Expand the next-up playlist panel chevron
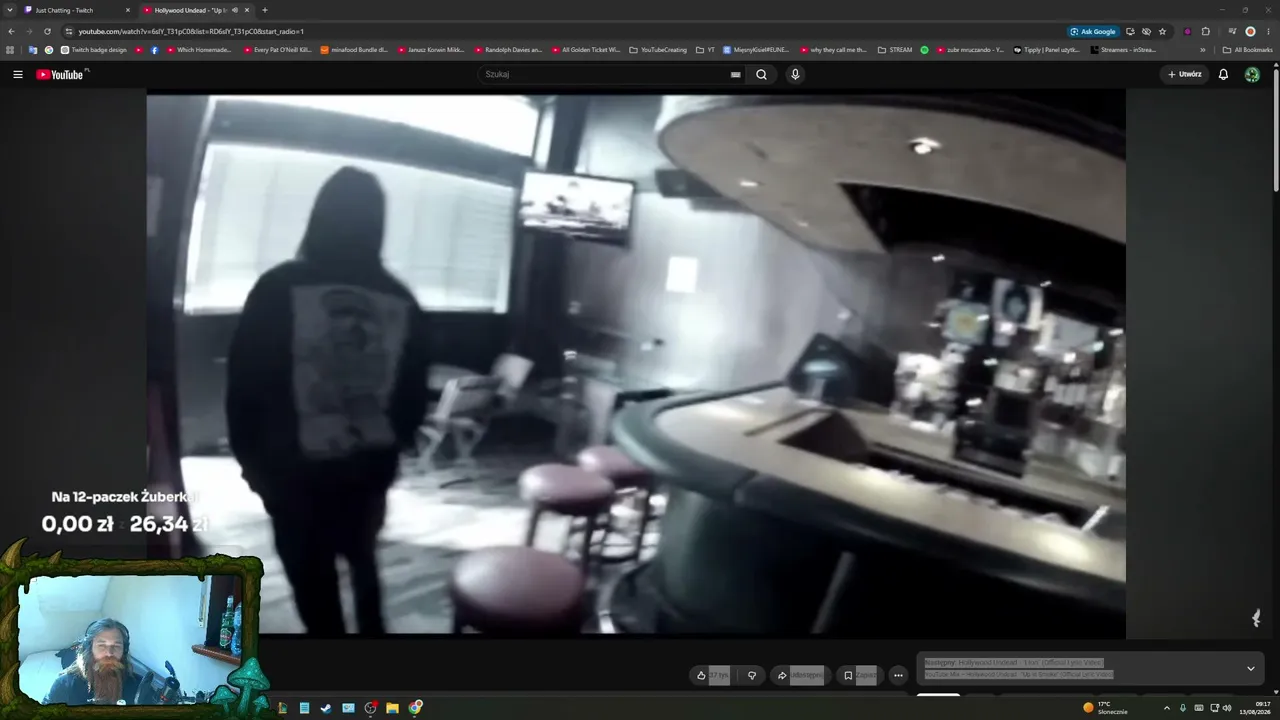The height and width of the screenshot is (720, 1280). click(1250, 668)
